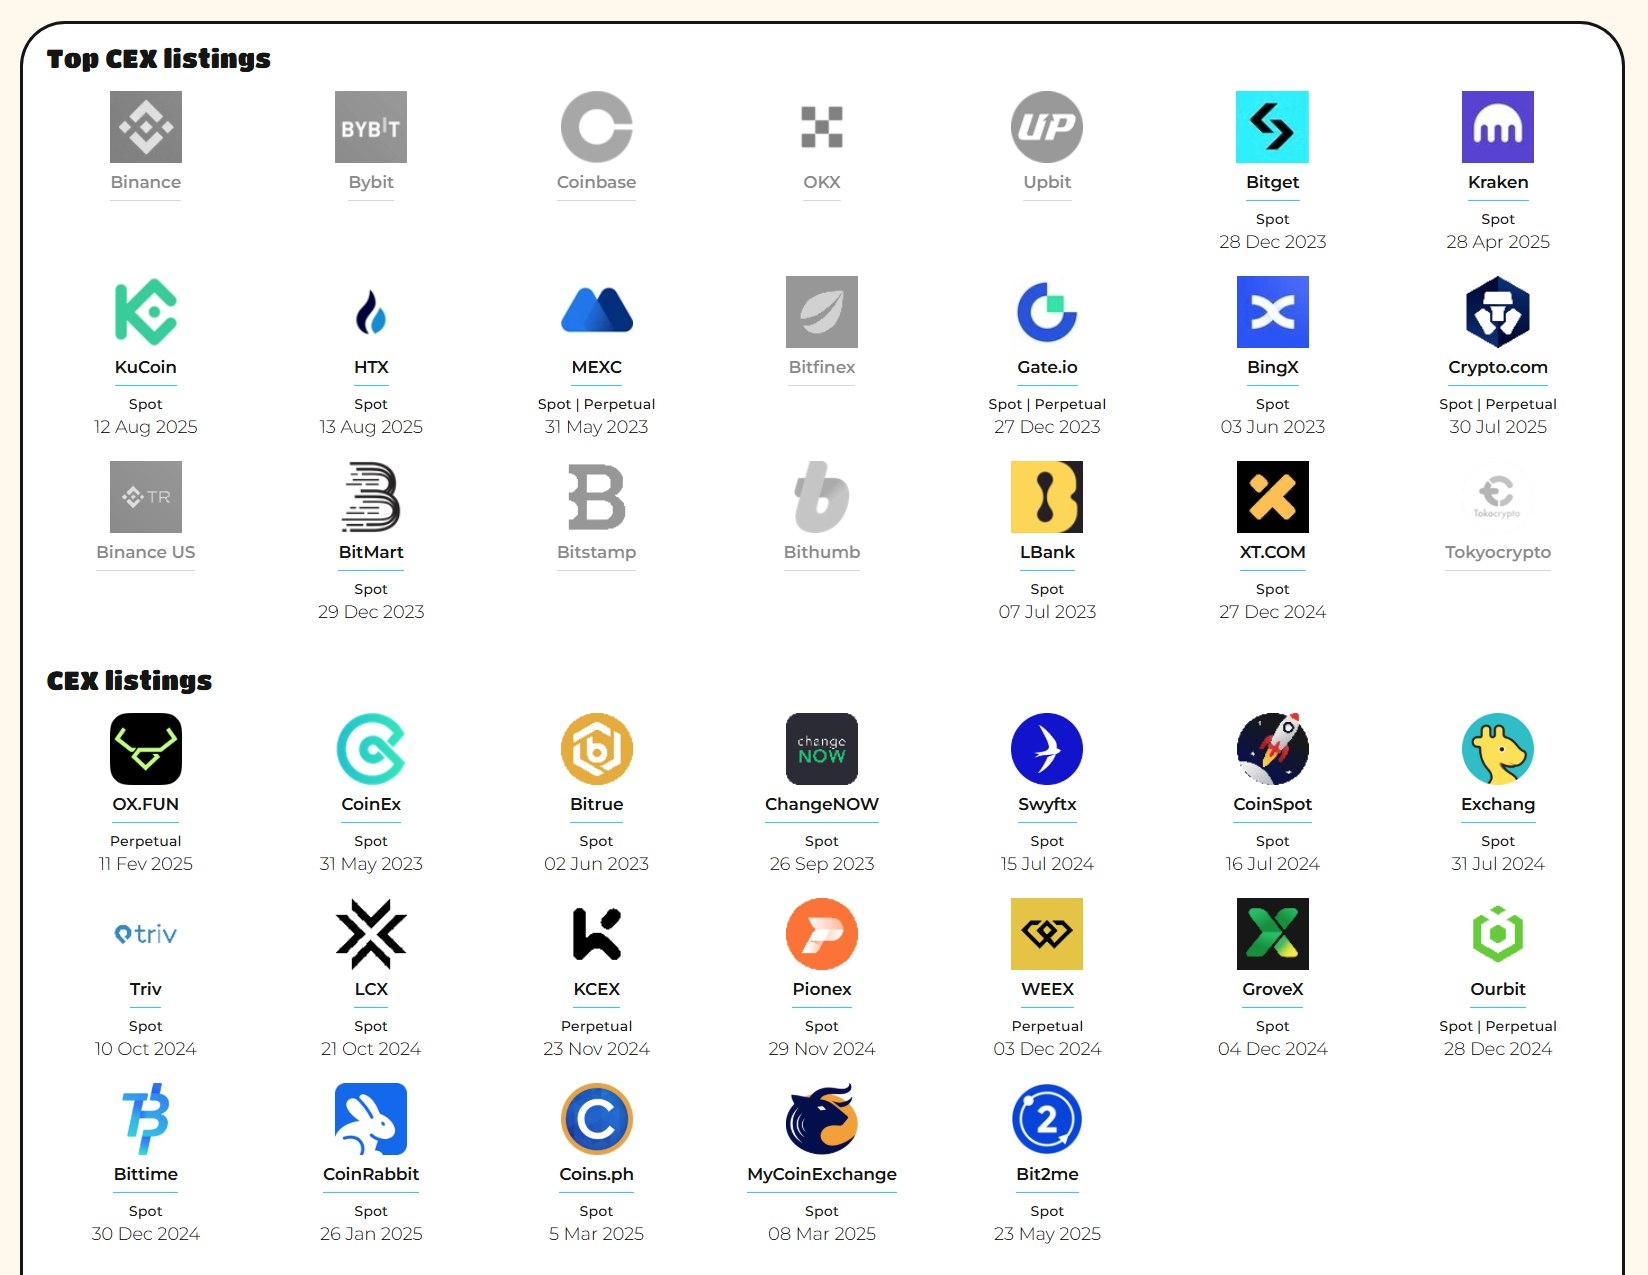Image resolution: width=1648 pixels, height=1275 pixels.
Task: Click the greyed-out Binance logo
Action: [146, 127]
